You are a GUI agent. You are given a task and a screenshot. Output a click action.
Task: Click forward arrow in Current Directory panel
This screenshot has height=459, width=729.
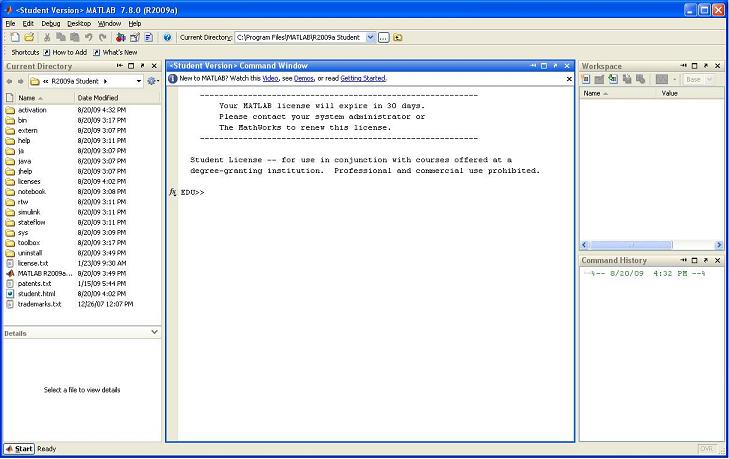20,81
